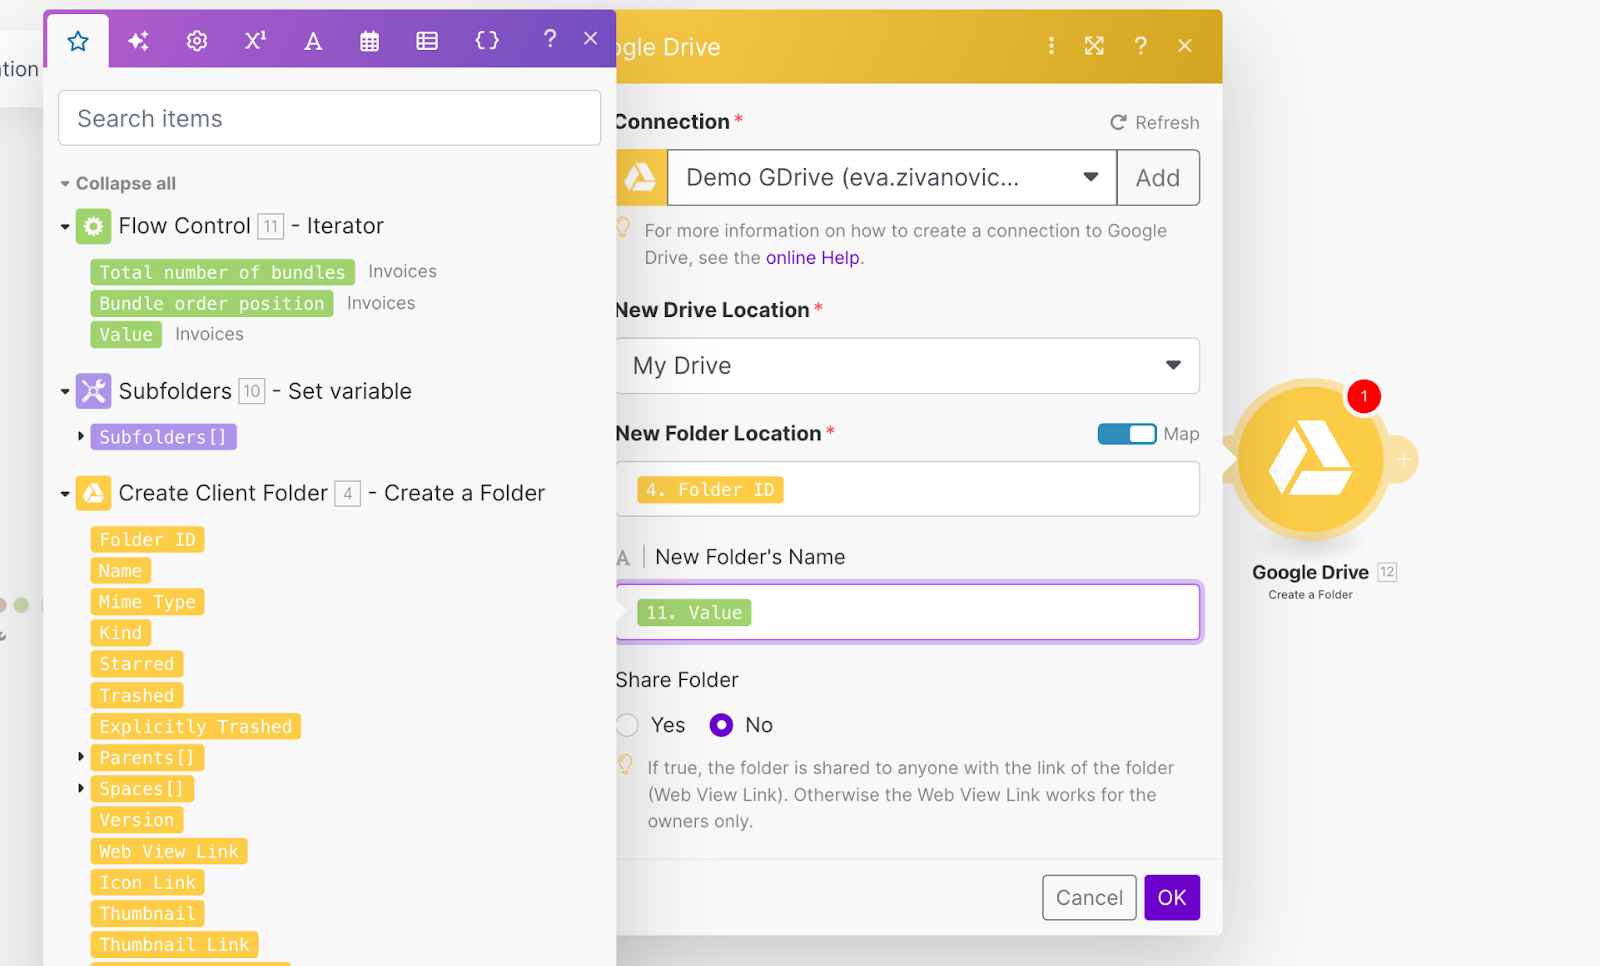The image size is (1600, 966).
Task: Click the Flow Control gear icon
Action: (93, 226)
